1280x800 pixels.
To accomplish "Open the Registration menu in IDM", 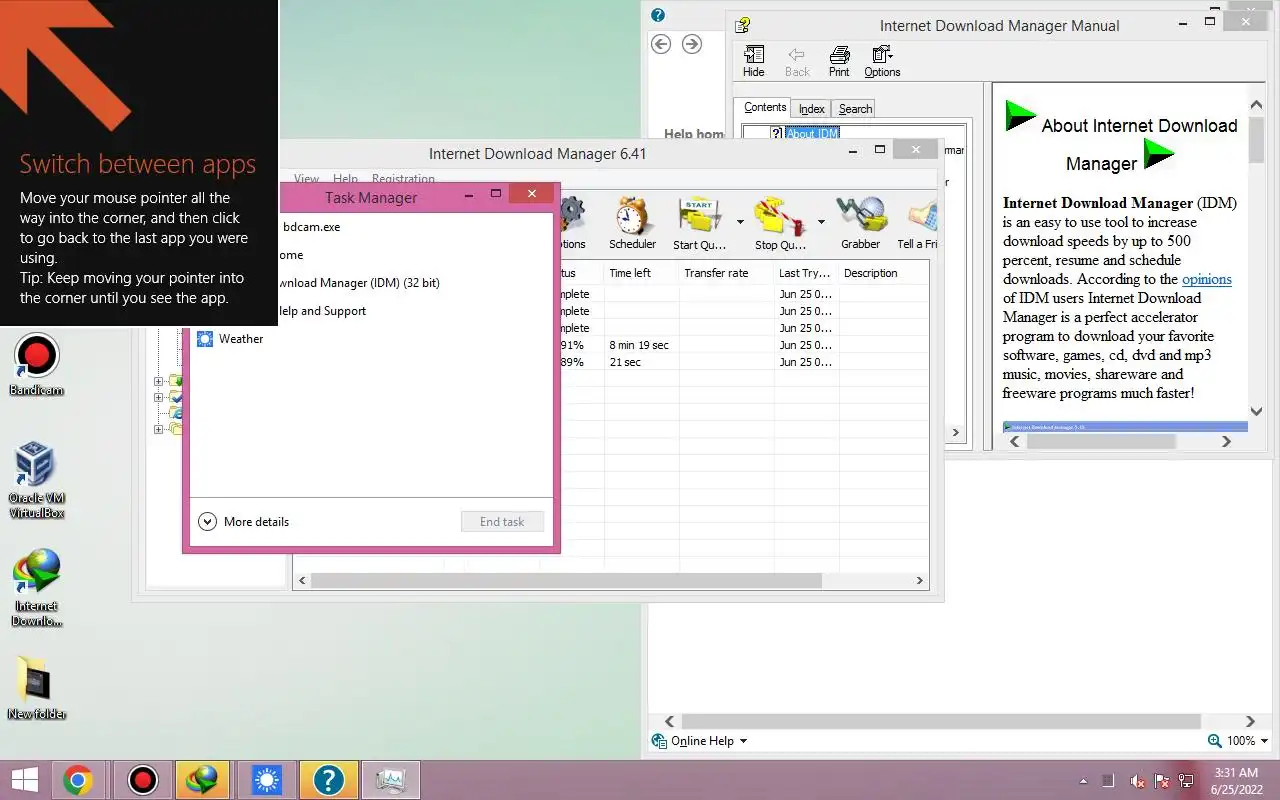I will click(x=403, y=180).
